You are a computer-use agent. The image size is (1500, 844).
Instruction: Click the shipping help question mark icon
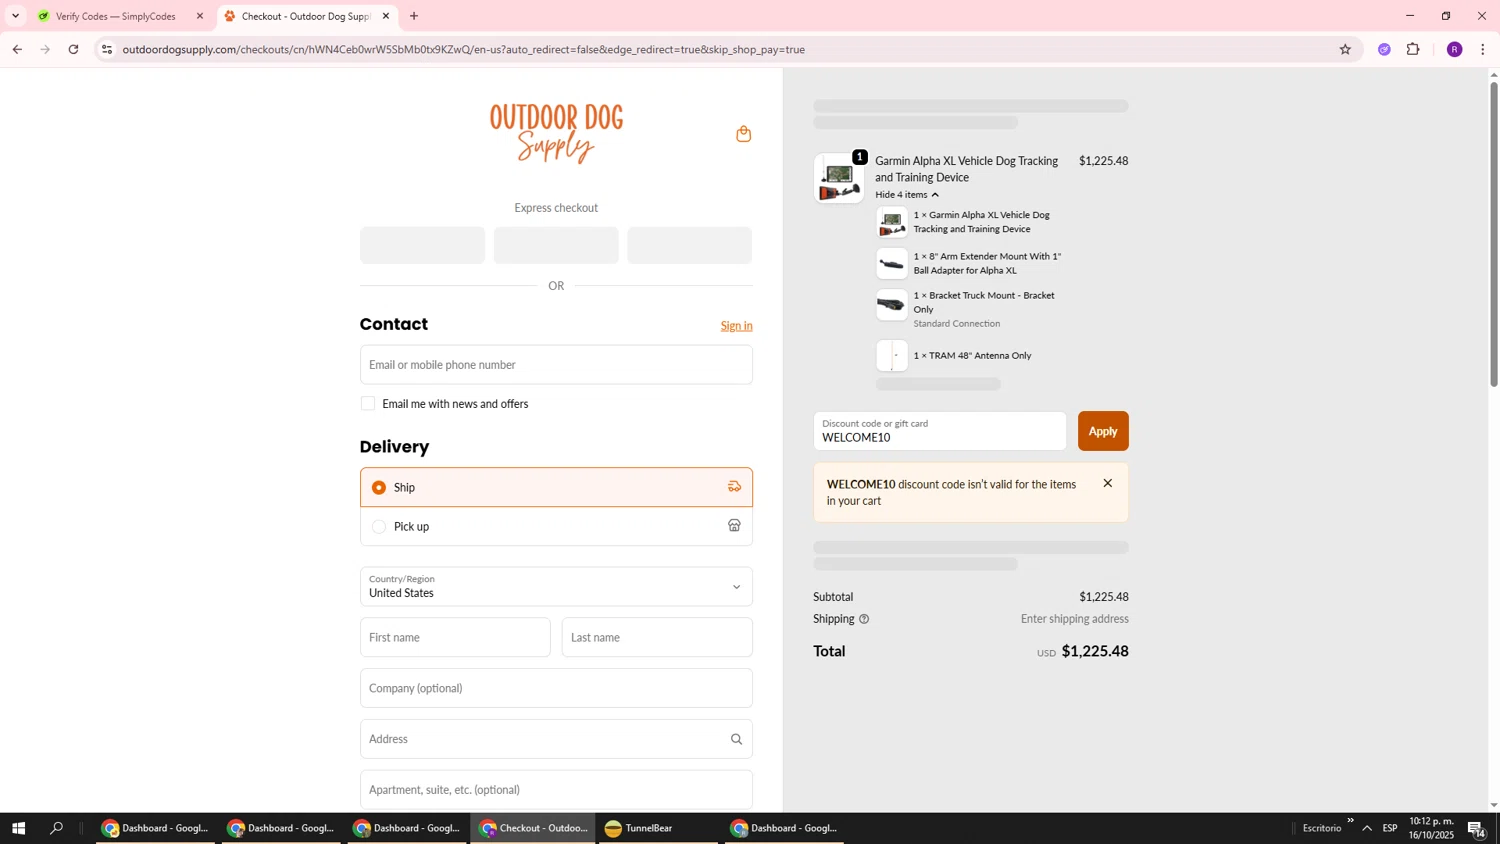(x=864, y=619)
